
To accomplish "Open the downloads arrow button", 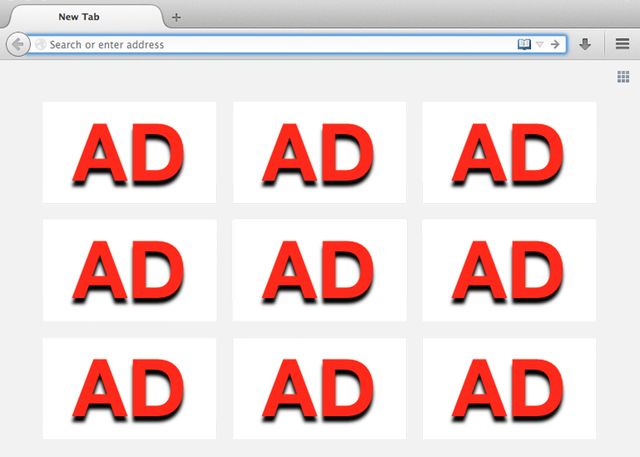I will click(x=585, y=45).
